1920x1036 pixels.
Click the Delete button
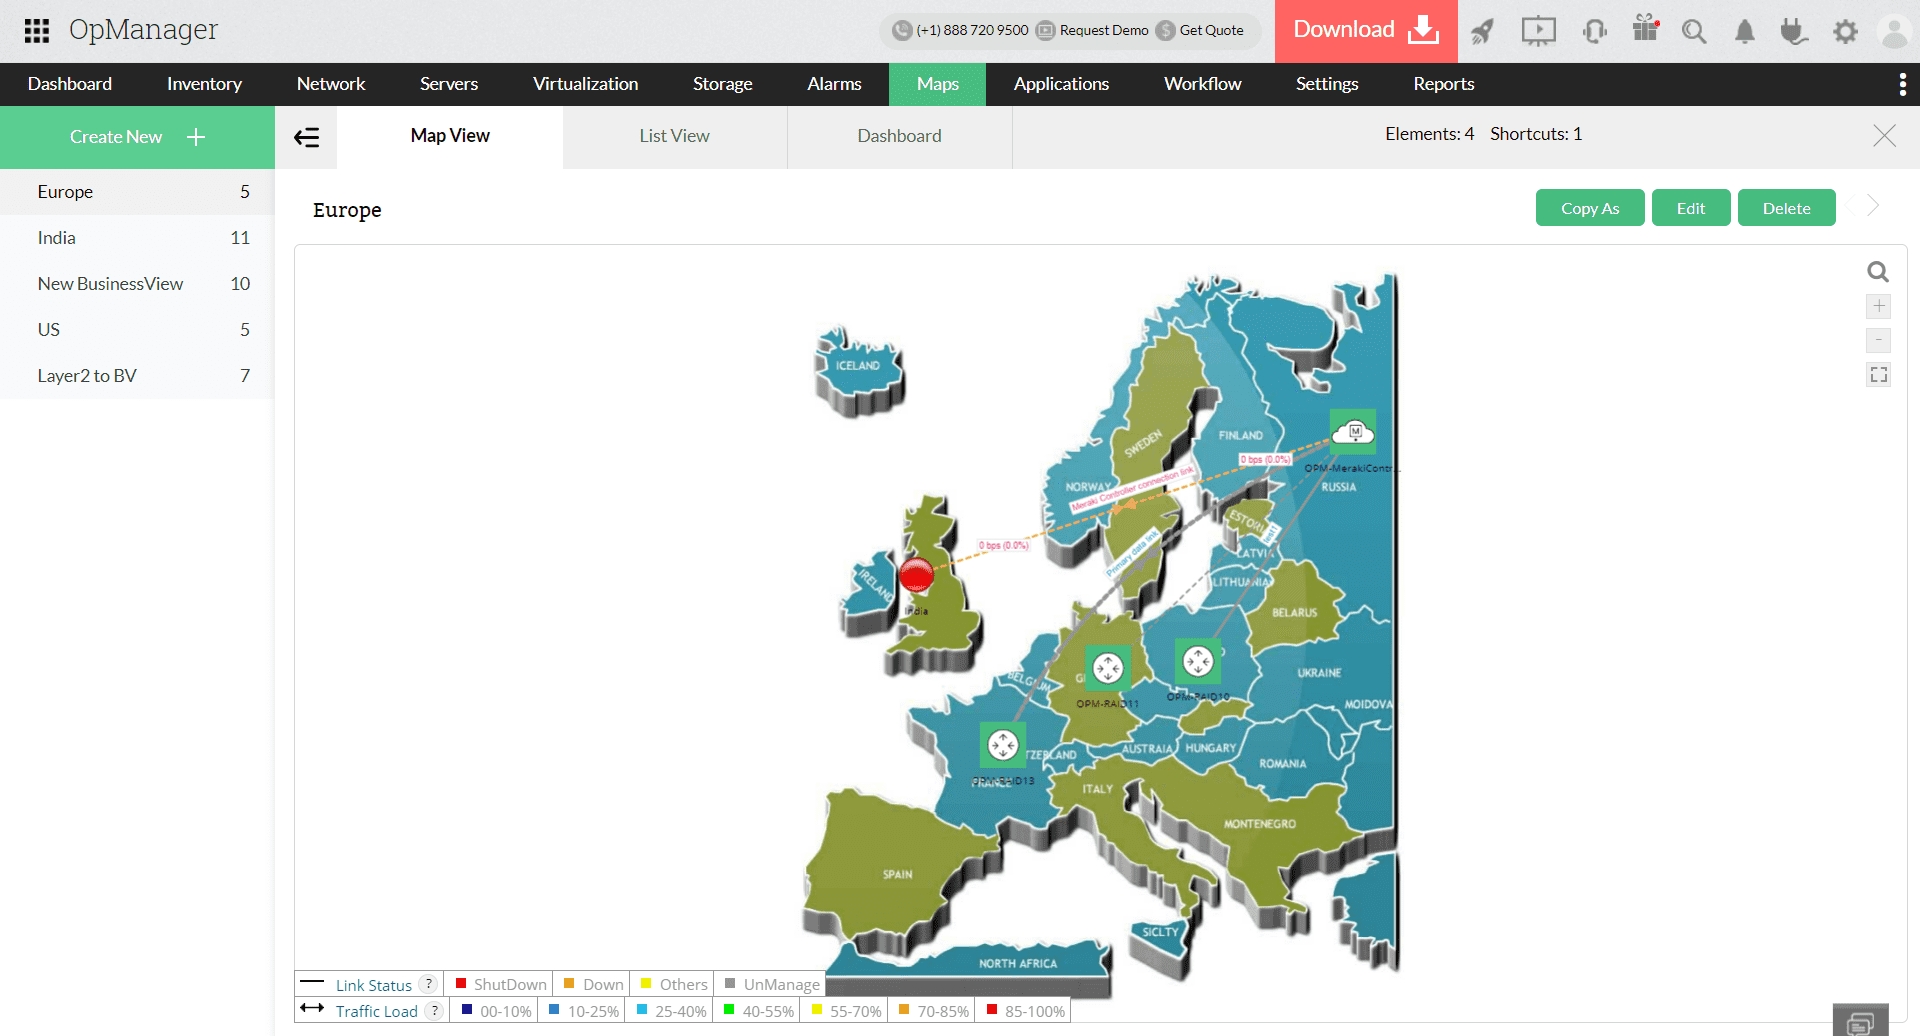pos(1787,208)
